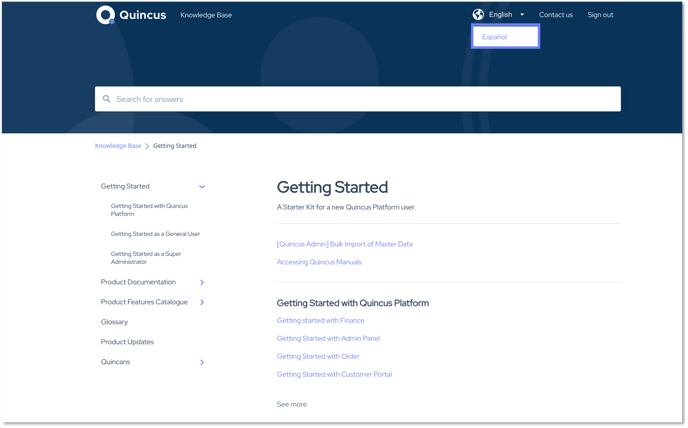Viewport: 688px width, 428px height.
Task: Click the Getting Started page title
Action: [332, 187]
